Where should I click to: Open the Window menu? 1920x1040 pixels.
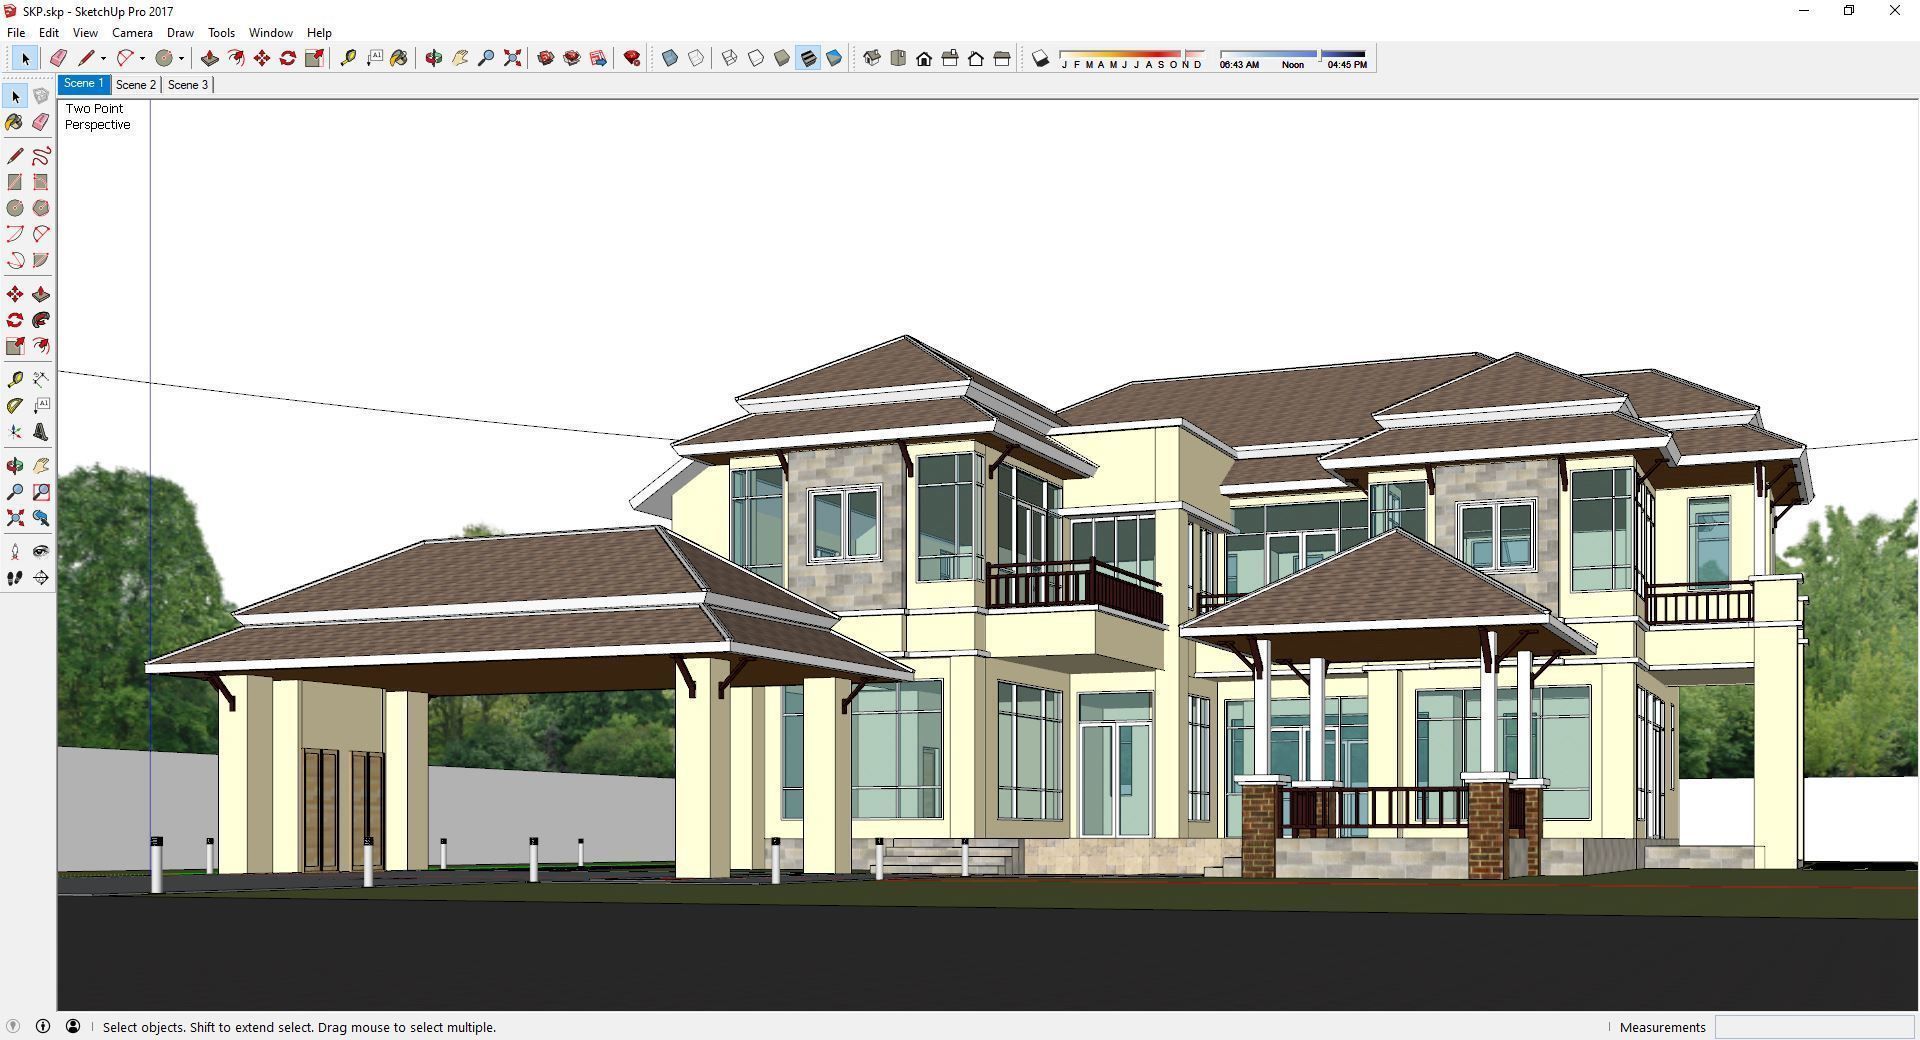pos(270,33)
